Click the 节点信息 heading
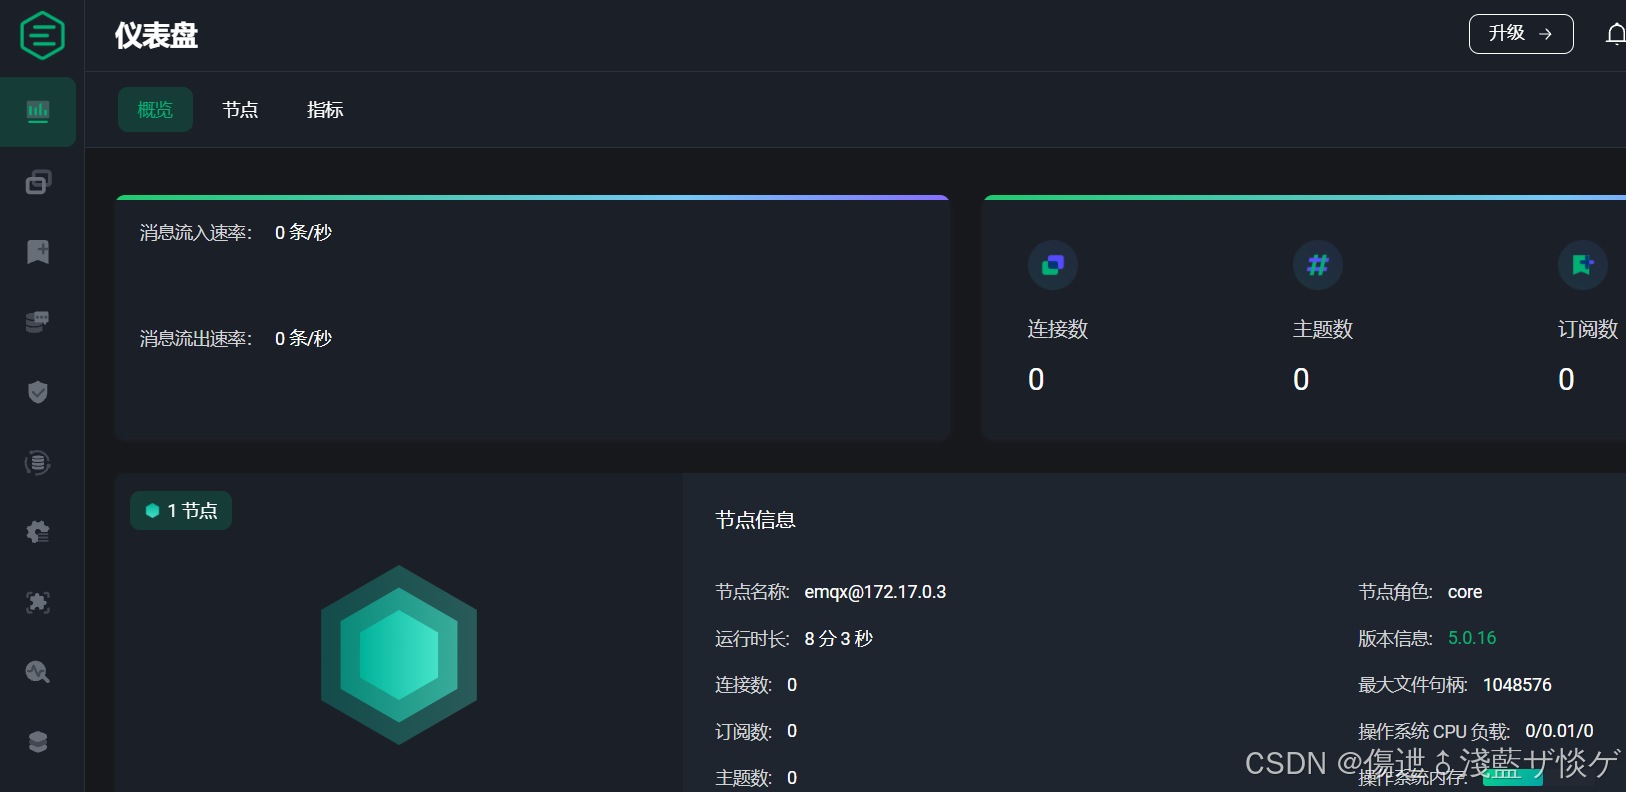 755,520
